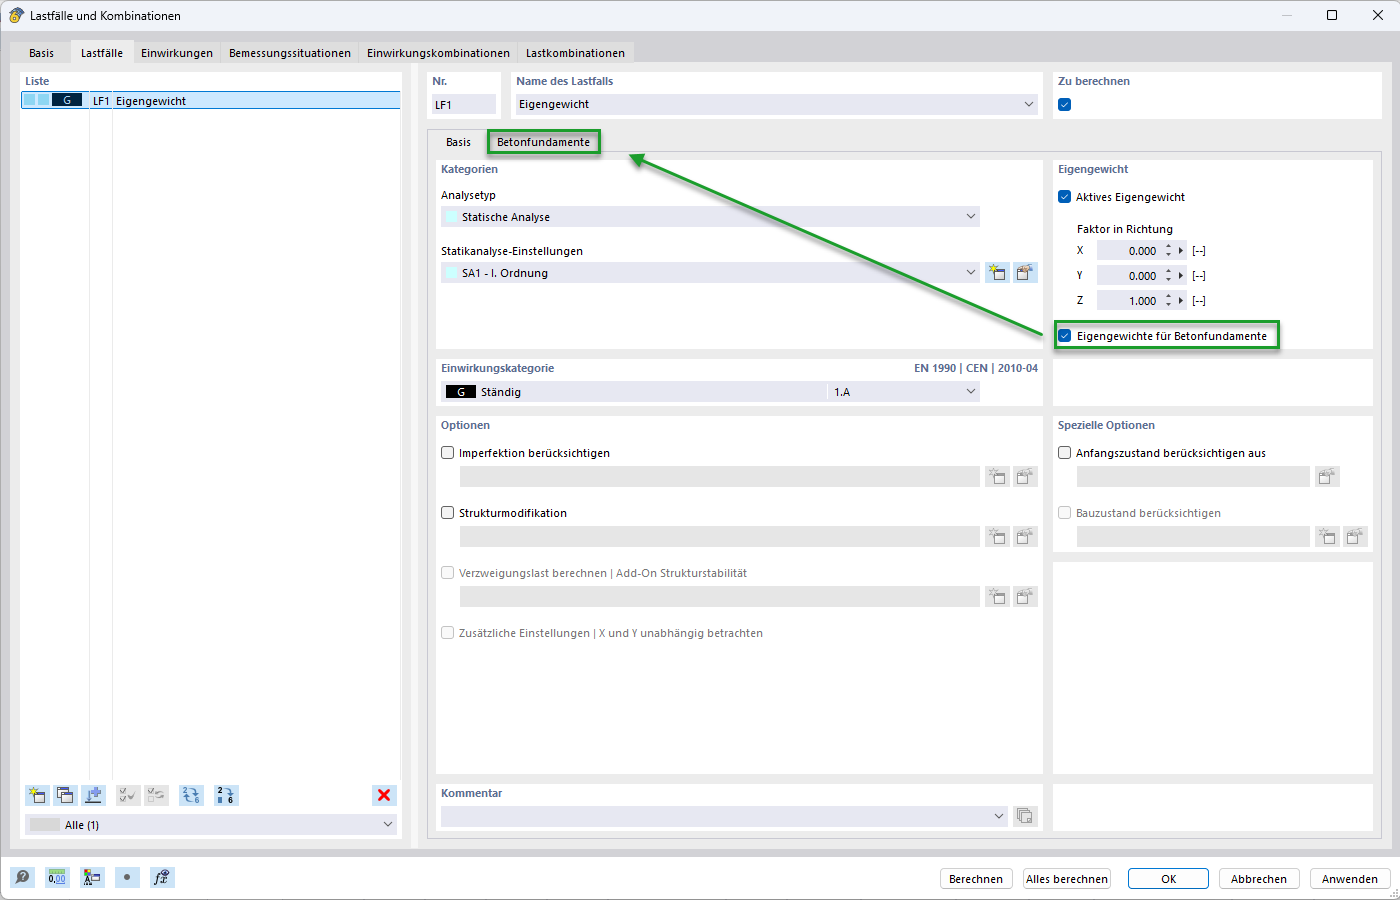Delete selected load case with red X

pyautogui.click(x=384, y=795)
